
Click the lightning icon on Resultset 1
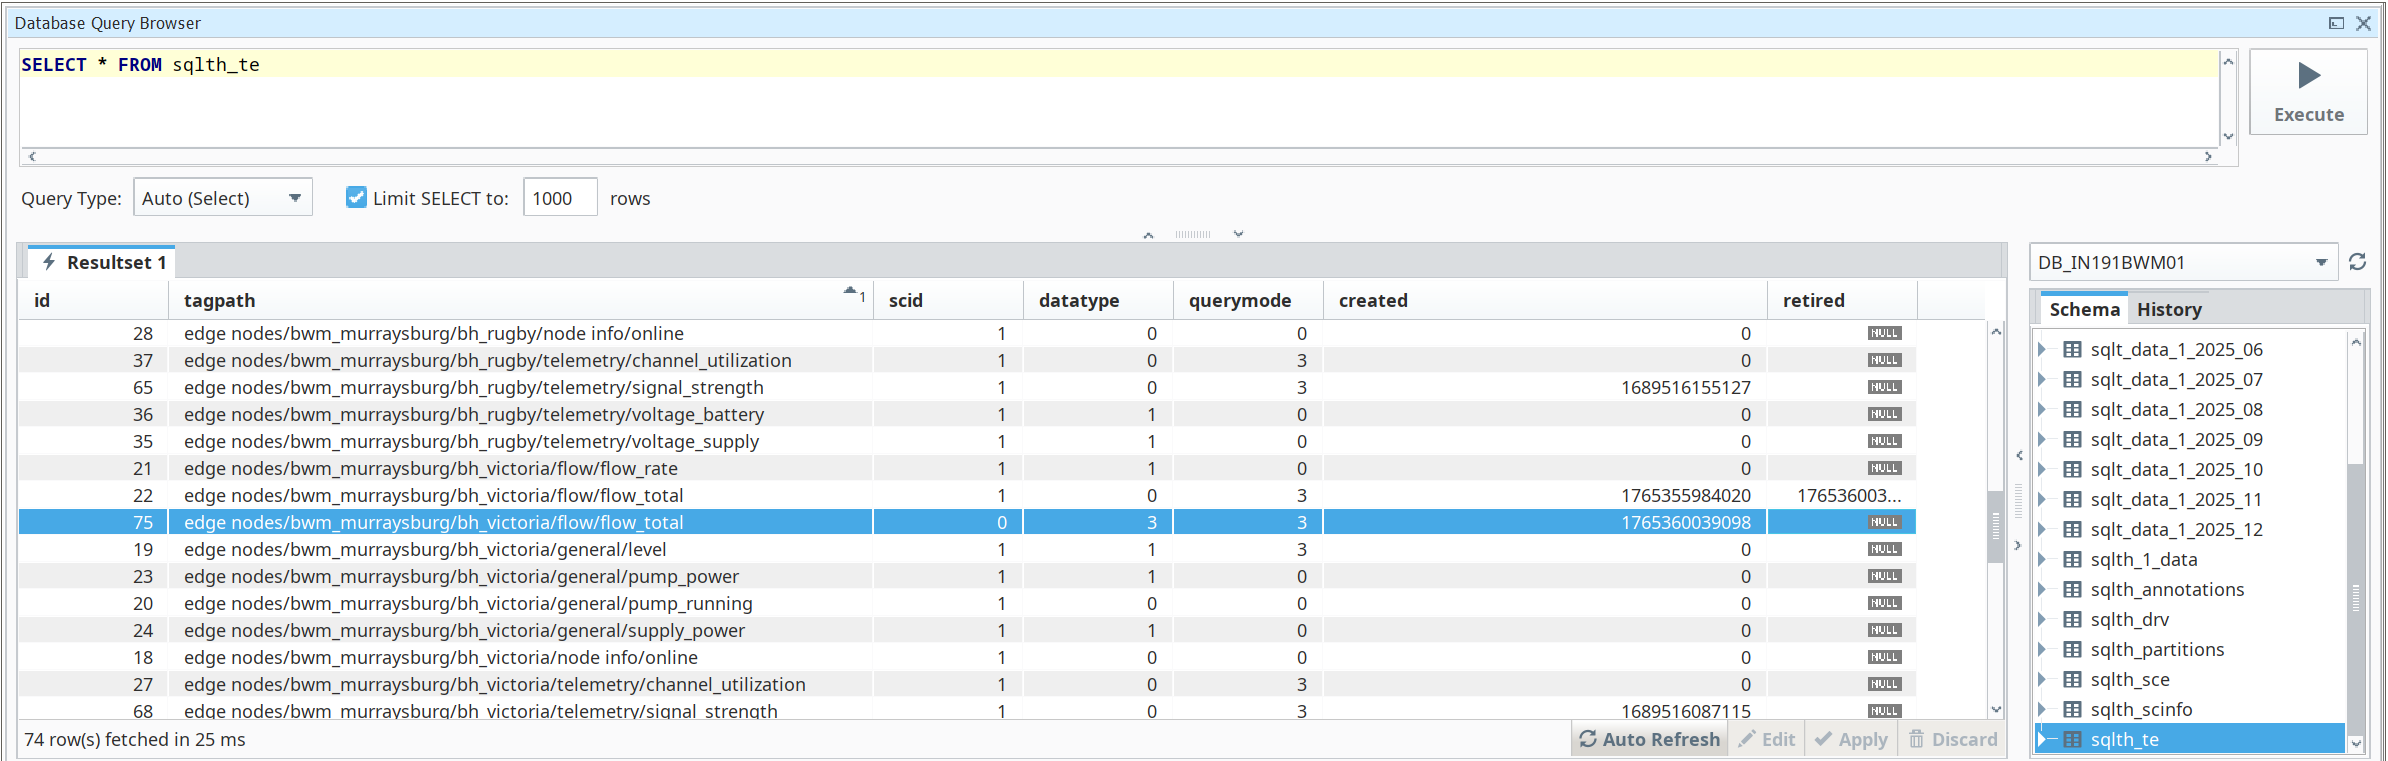point(48,262)
